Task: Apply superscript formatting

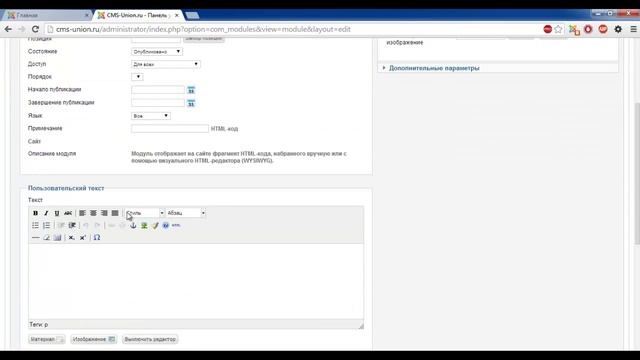Action: pos(82,238)
